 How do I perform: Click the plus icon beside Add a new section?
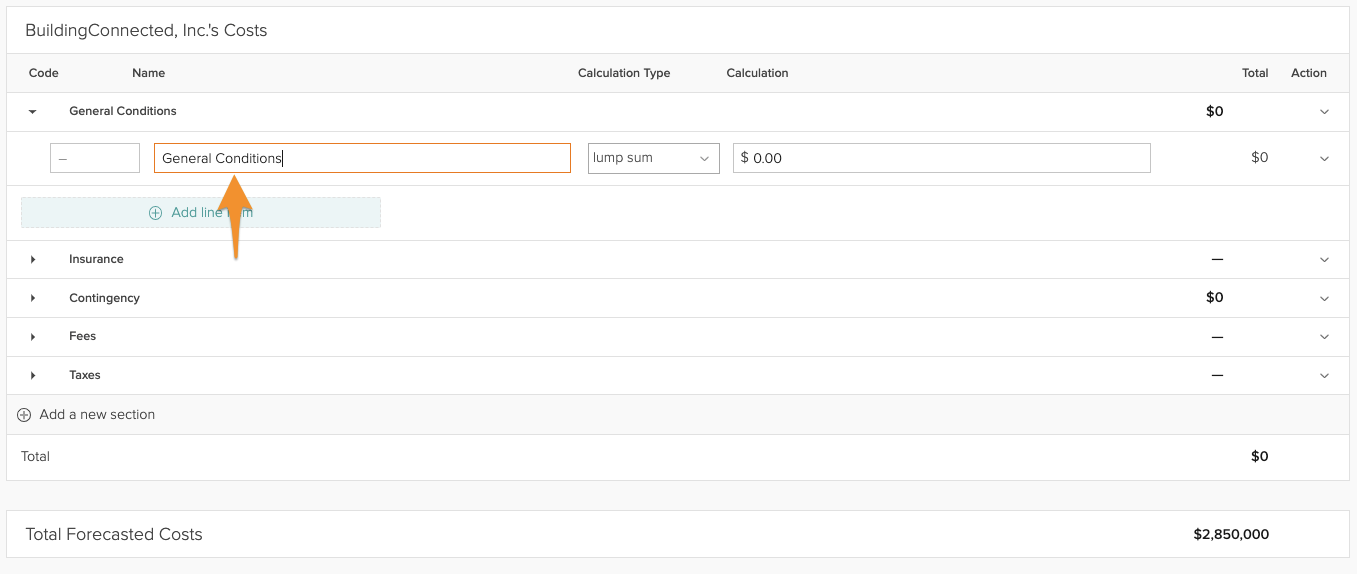(x=24, y=415)
